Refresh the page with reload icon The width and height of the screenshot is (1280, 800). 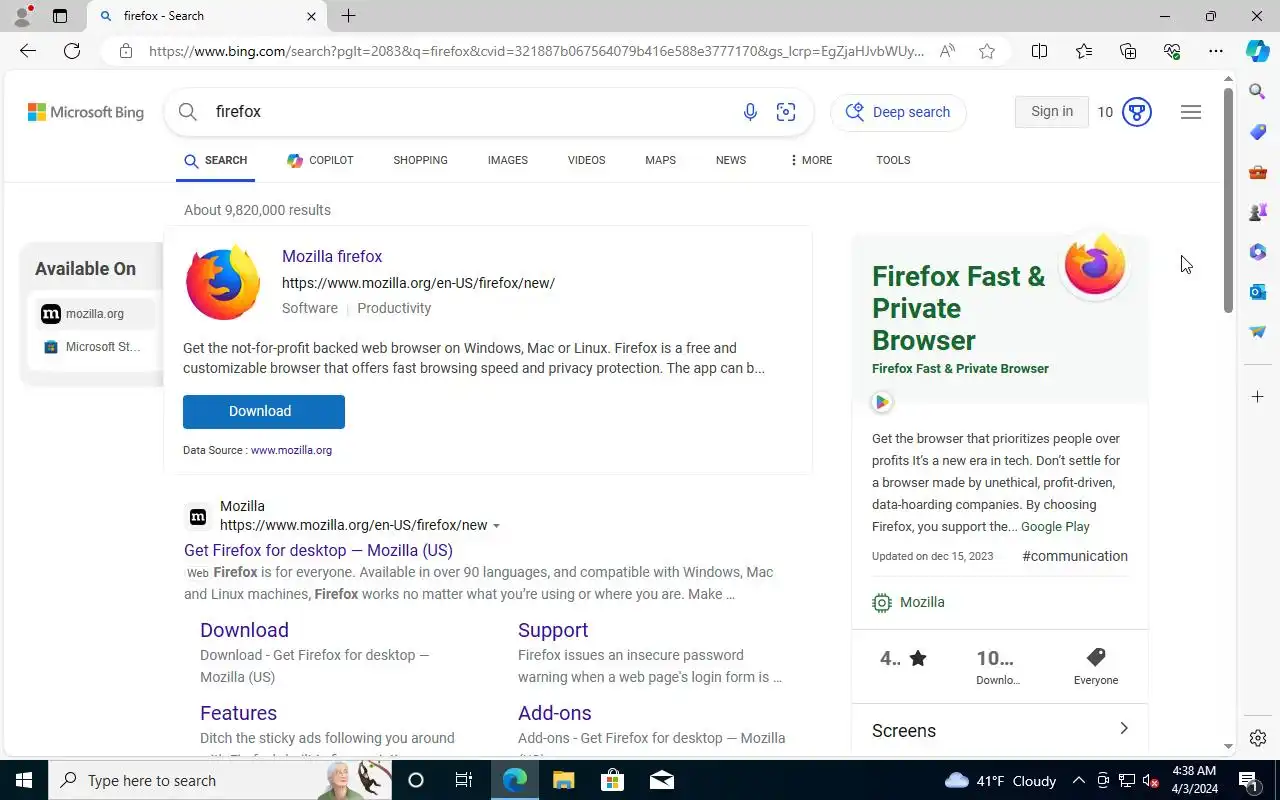(72, 51)
